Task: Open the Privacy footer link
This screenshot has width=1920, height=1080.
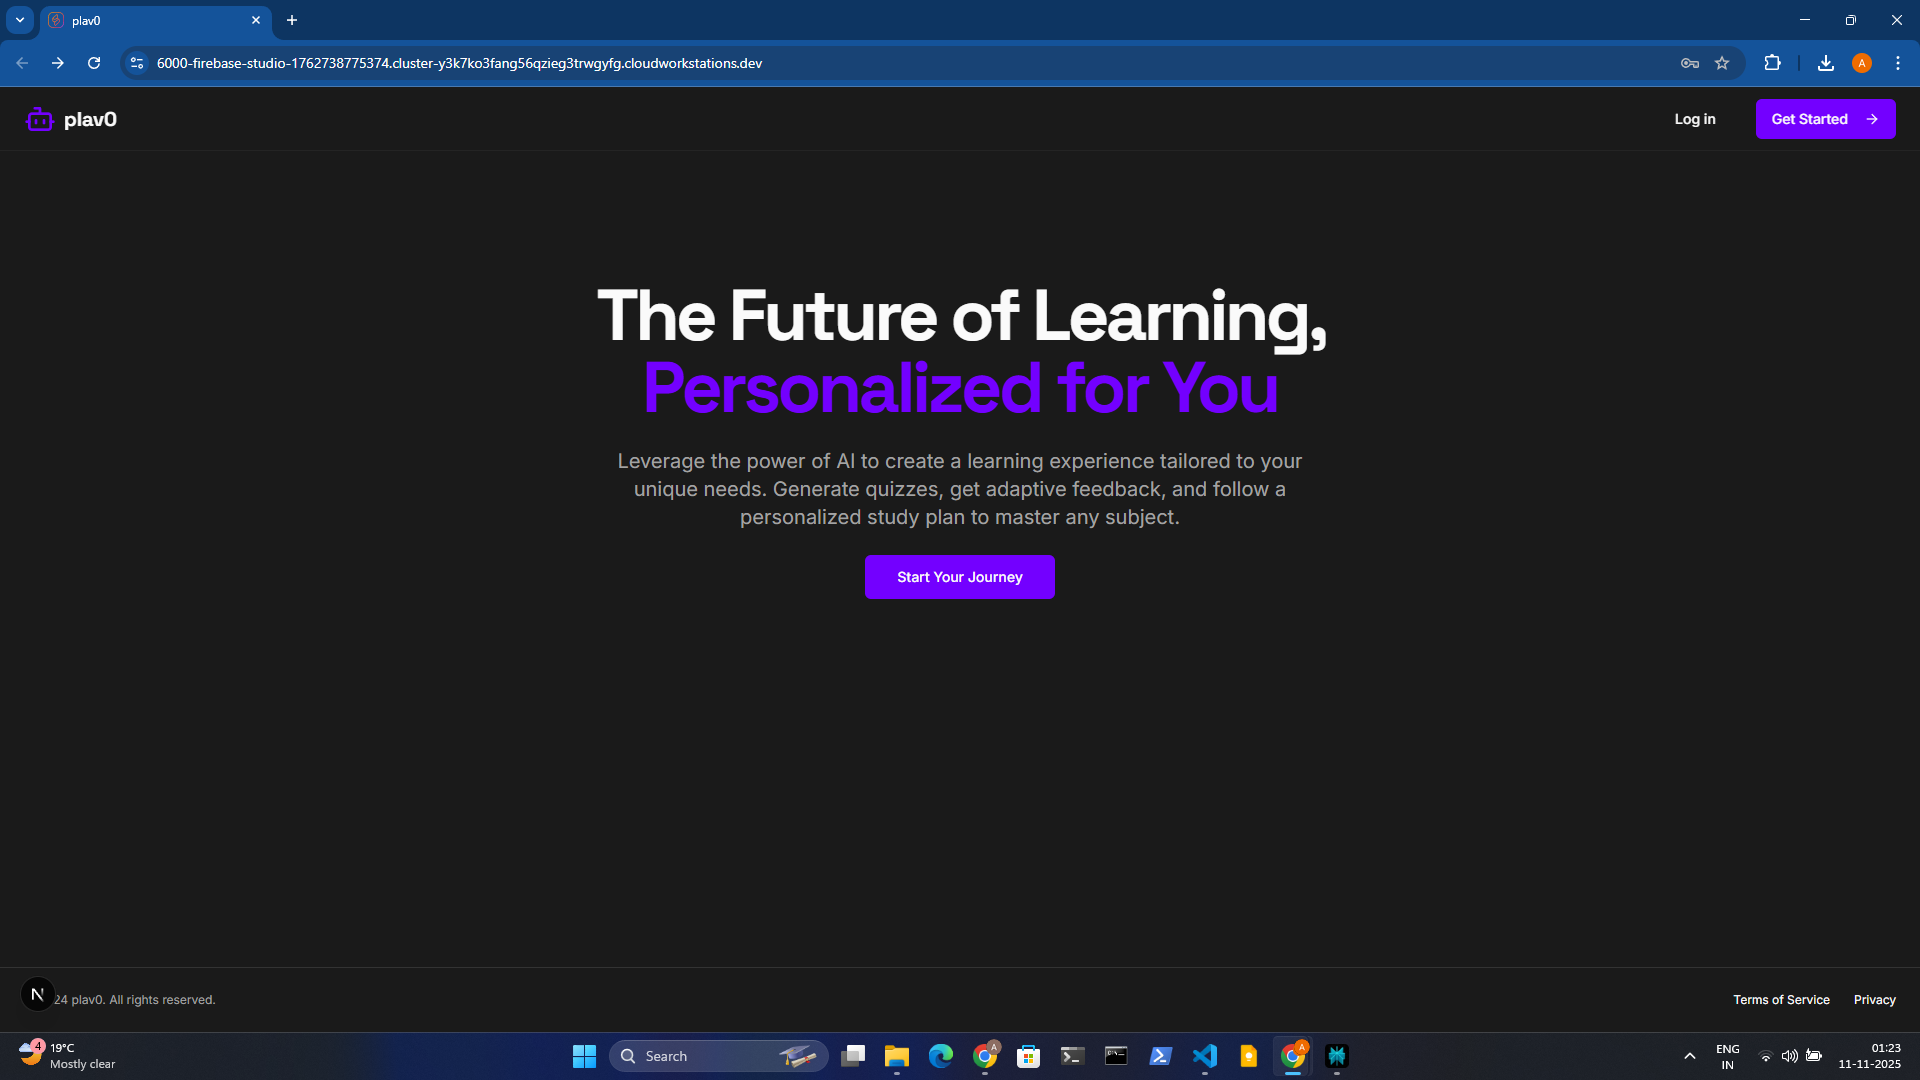Action: (x=1874, y=1000)
